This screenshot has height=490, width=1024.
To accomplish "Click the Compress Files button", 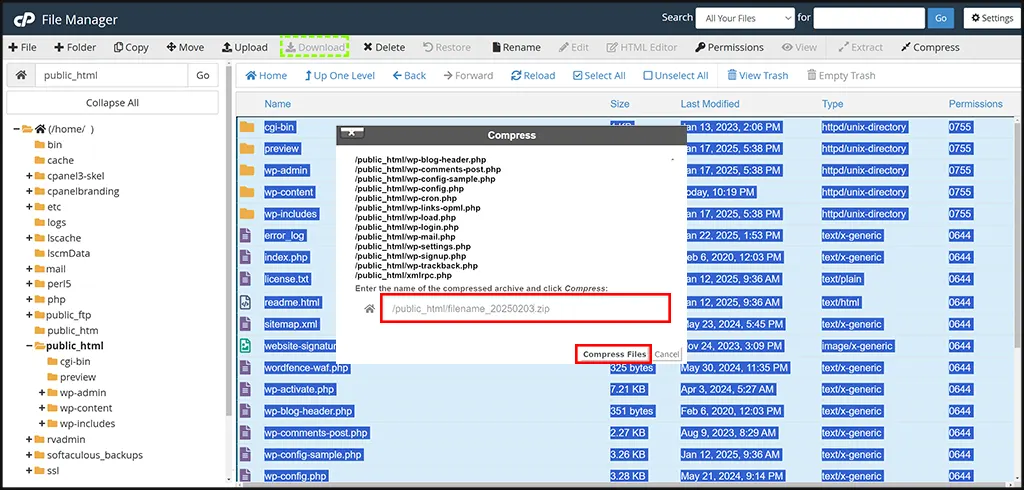I will point(614,354).
